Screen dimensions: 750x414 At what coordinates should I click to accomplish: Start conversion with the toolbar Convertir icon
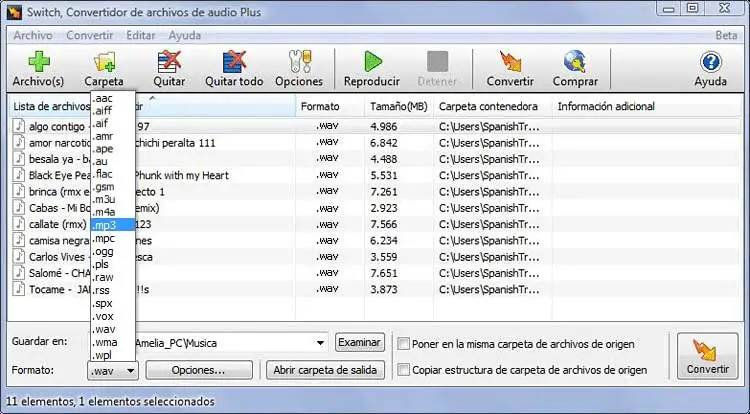tap(510, 62)
